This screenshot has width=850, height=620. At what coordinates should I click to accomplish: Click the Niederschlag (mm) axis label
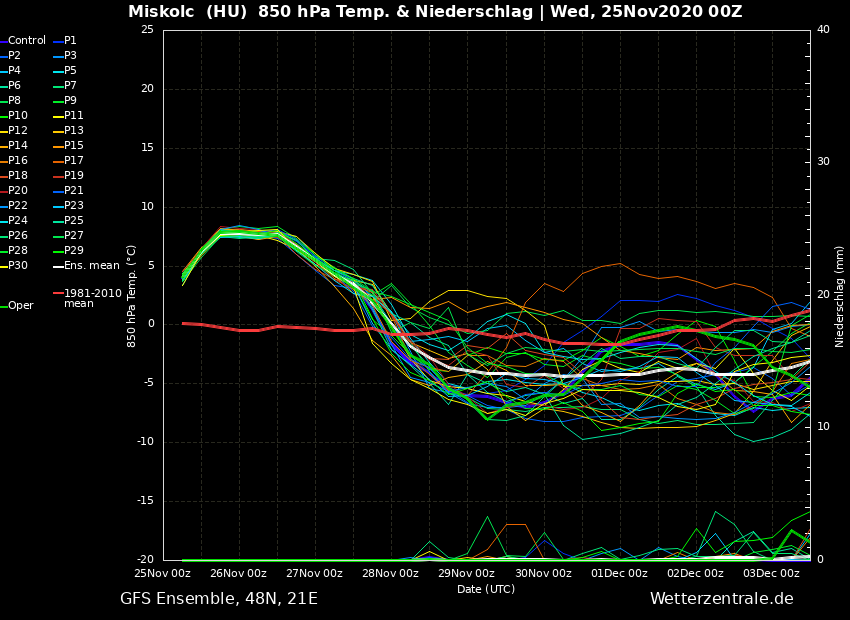pyautogui.click(x=840, y=296)
